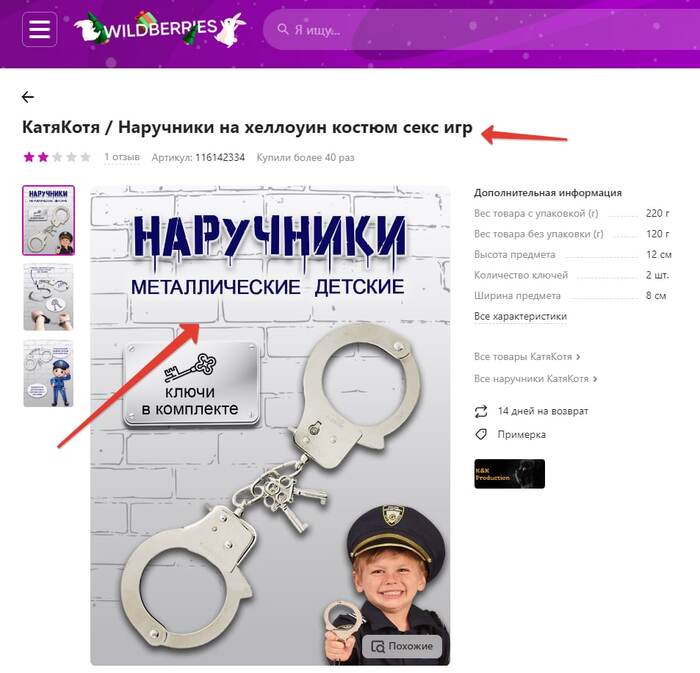Click the try-on tag icon

point(481,434)
